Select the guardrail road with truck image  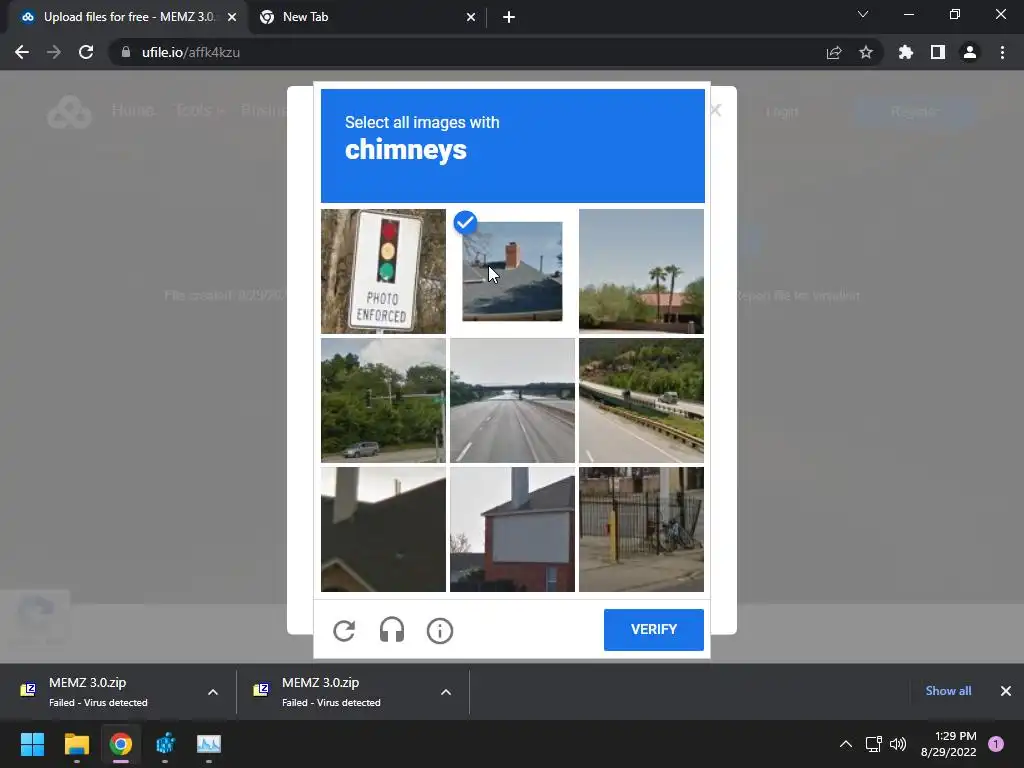(x=641, y=400)
